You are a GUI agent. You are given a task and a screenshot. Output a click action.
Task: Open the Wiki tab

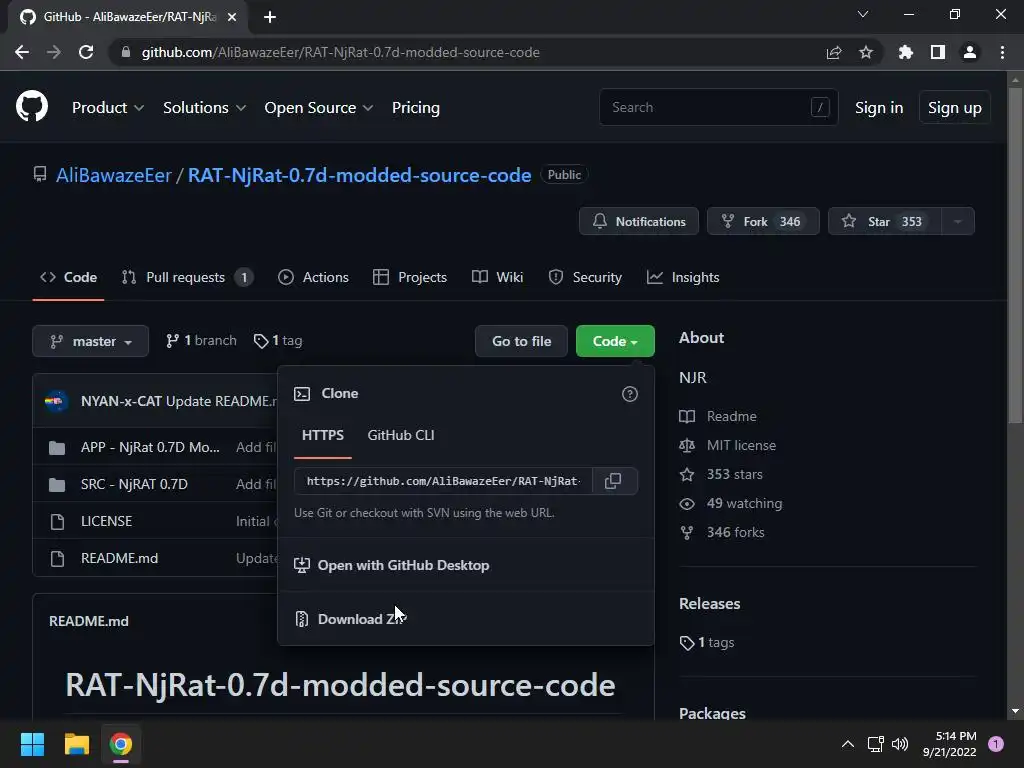tap(498, 278)
